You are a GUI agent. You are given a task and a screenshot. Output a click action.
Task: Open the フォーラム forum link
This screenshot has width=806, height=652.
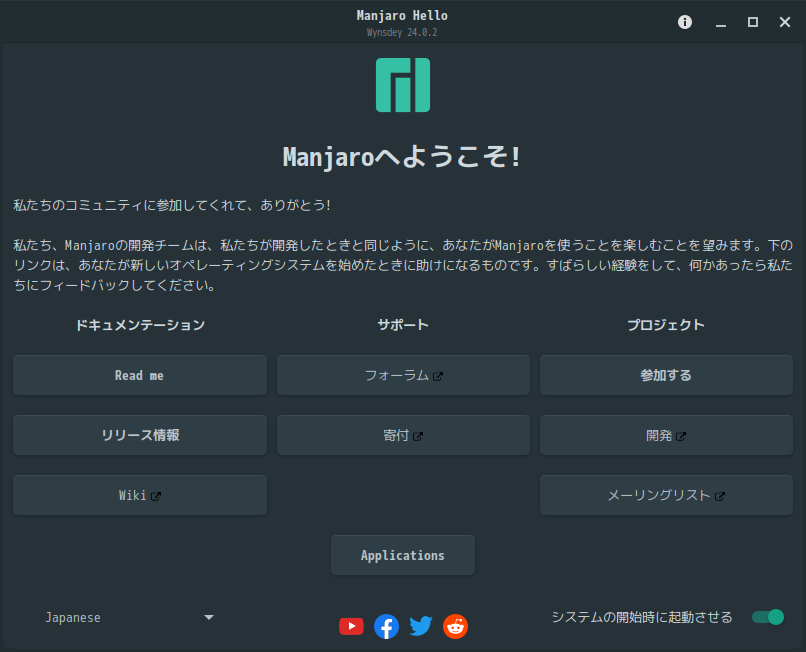(404, 375)
